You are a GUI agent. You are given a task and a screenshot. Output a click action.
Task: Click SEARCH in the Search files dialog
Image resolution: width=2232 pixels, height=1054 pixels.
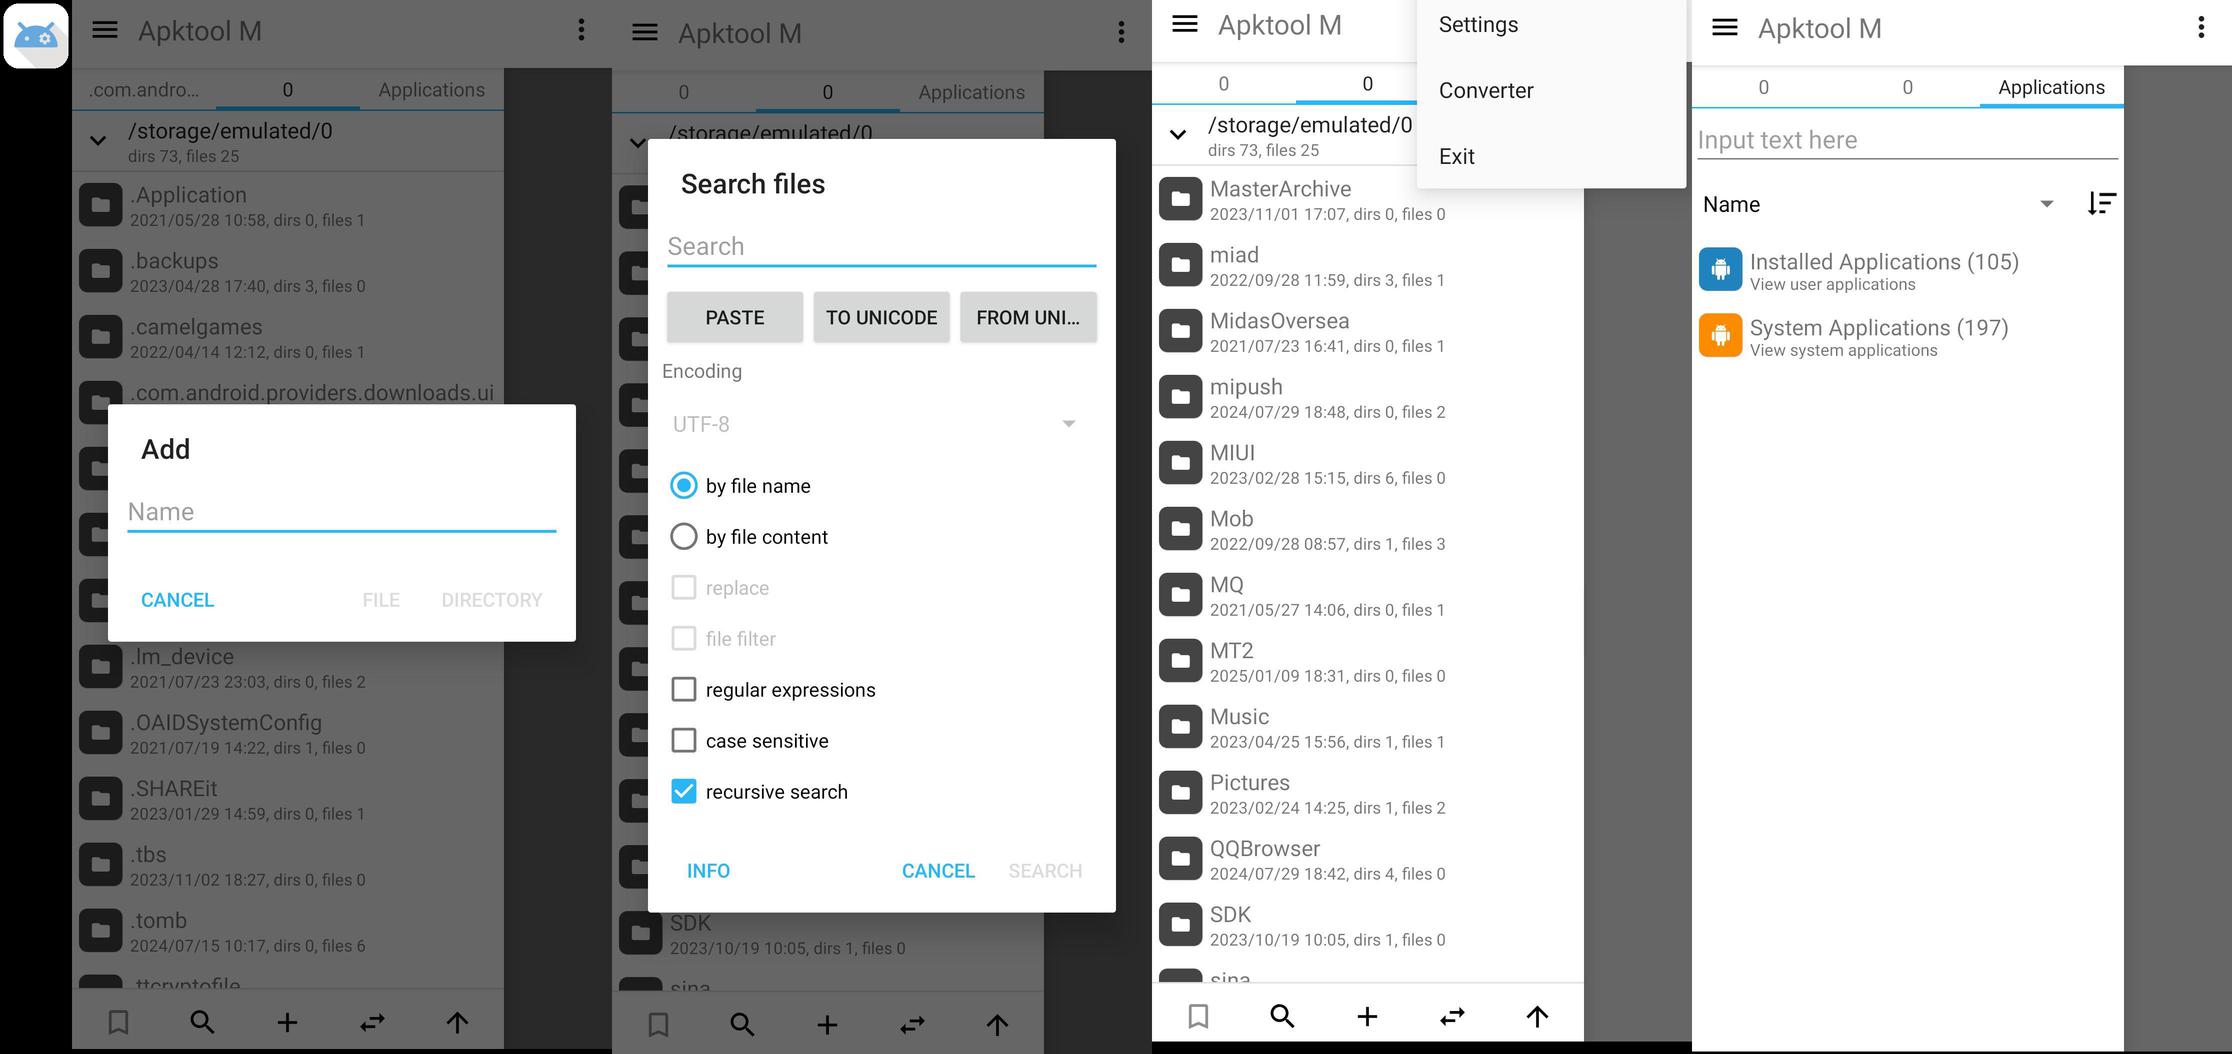(1045, 871)
